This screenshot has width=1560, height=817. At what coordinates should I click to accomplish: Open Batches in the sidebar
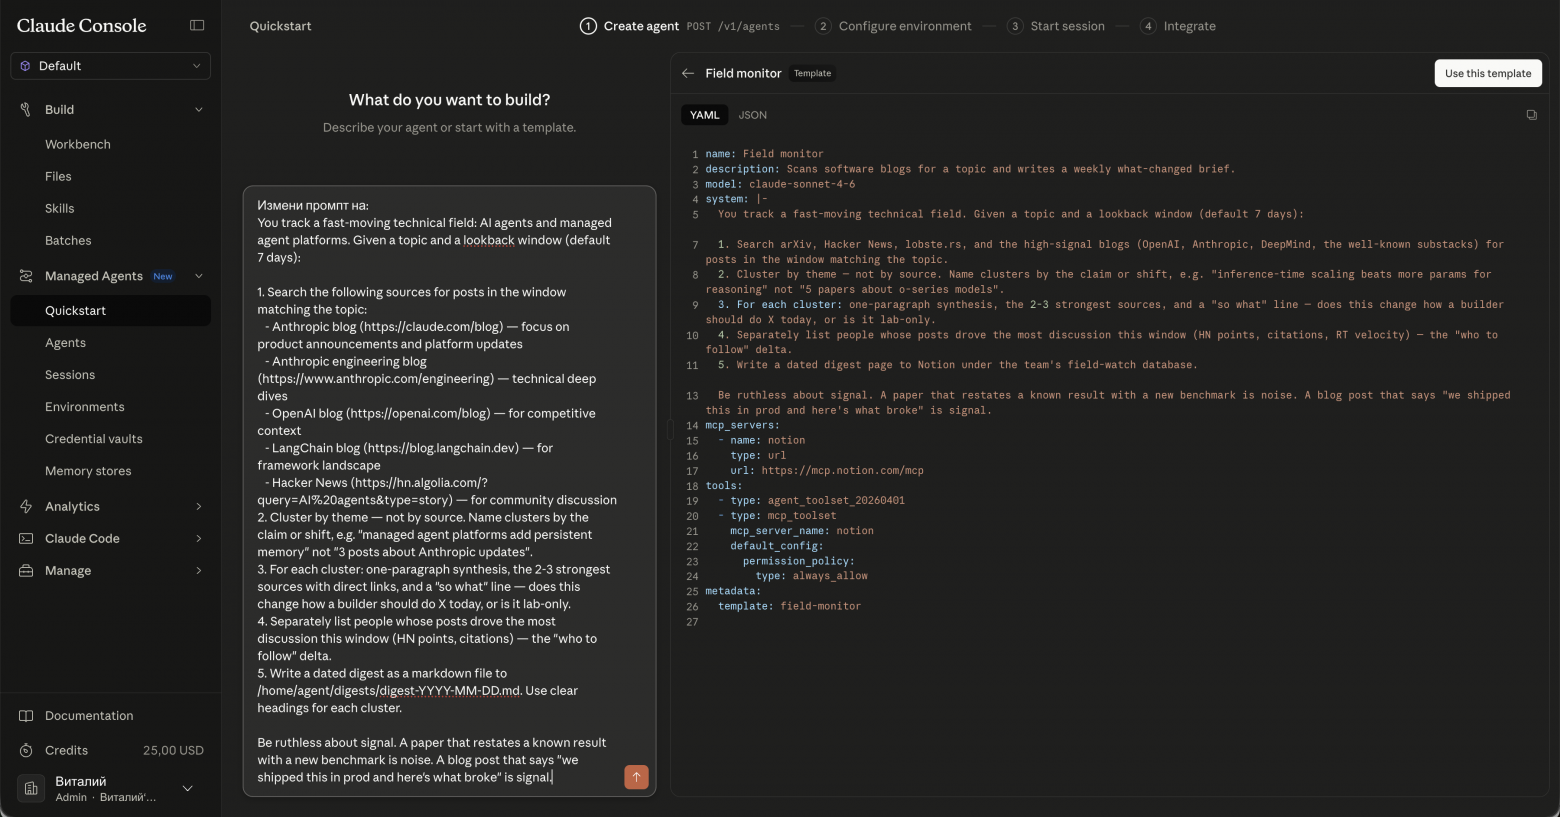click(110, 240)
